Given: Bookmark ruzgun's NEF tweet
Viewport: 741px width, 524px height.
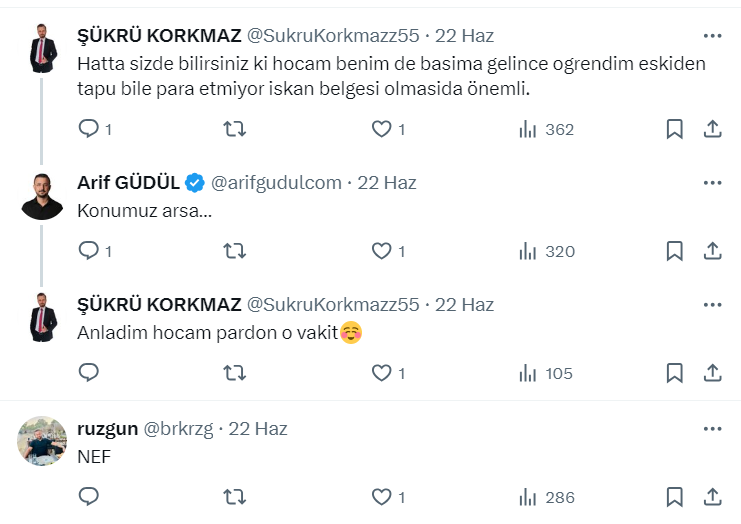Looking at the screenshot, I should point(675,496).
